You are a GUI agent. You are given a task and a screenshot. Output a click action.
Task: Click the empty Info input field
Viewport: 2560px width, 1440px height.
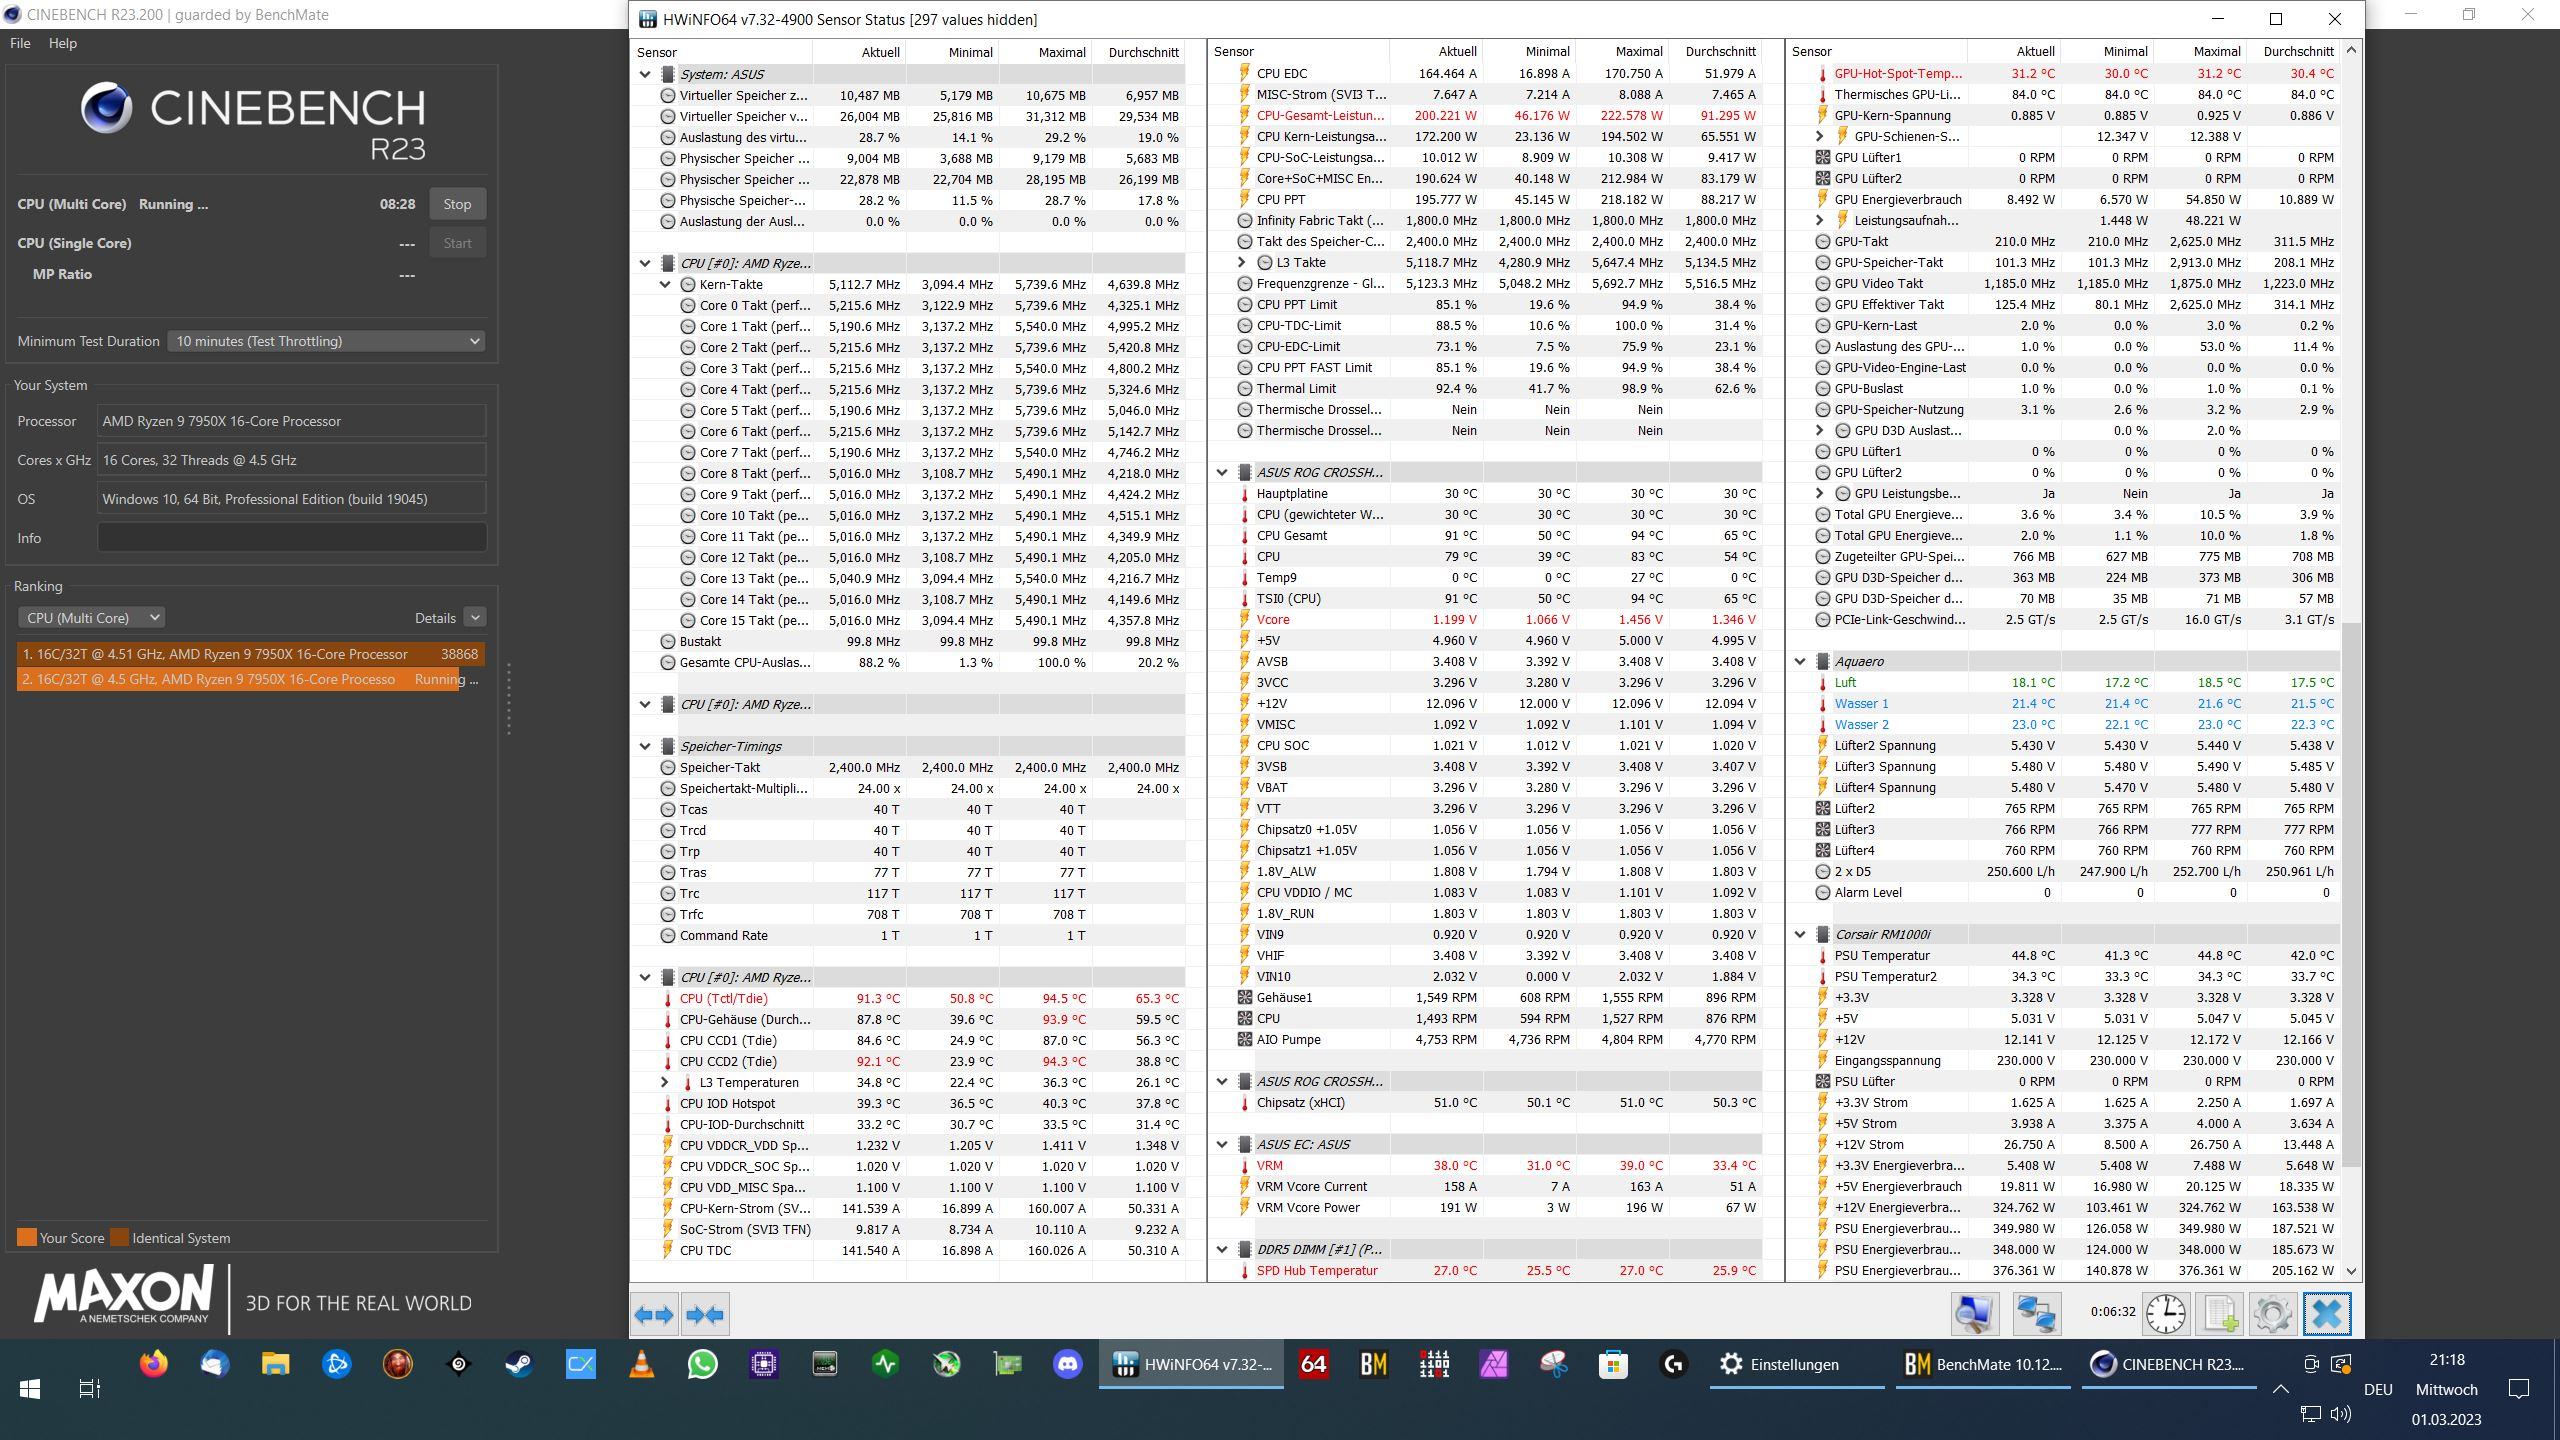(291, 538)
